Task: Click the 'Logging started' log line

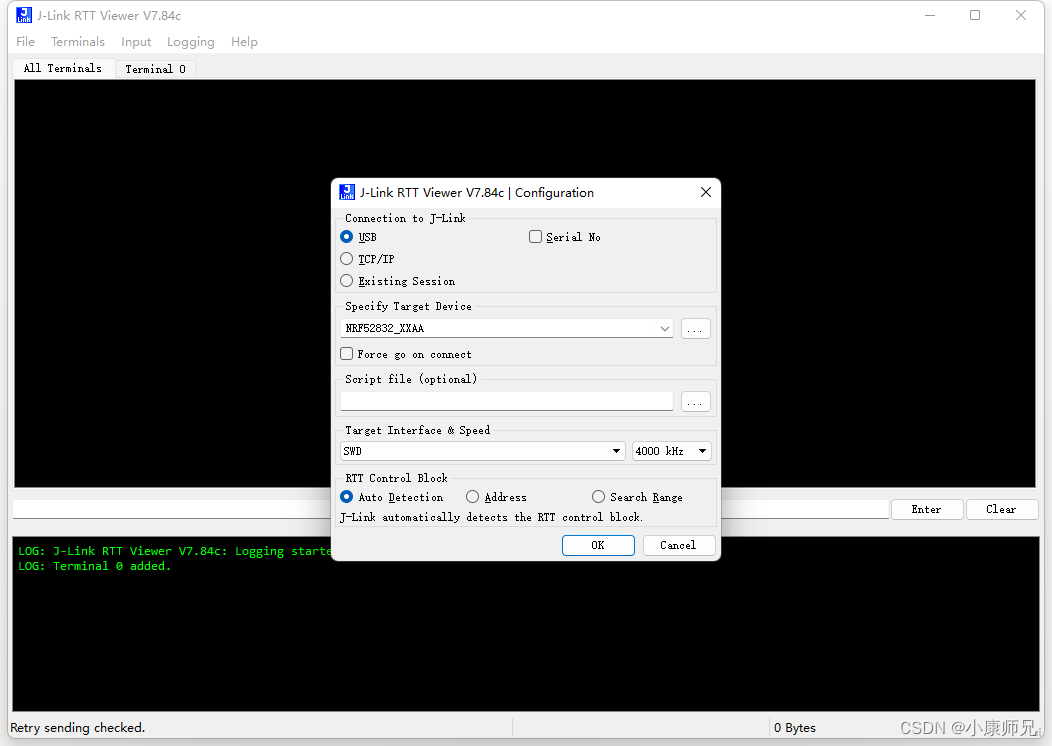Action: click(174, 551)
